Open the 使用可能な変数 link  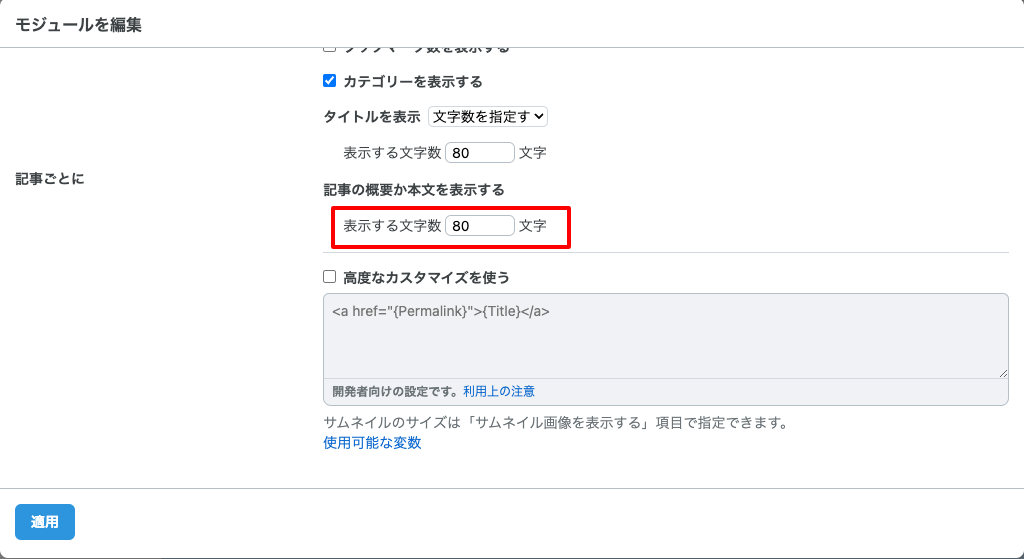(372, 443)
